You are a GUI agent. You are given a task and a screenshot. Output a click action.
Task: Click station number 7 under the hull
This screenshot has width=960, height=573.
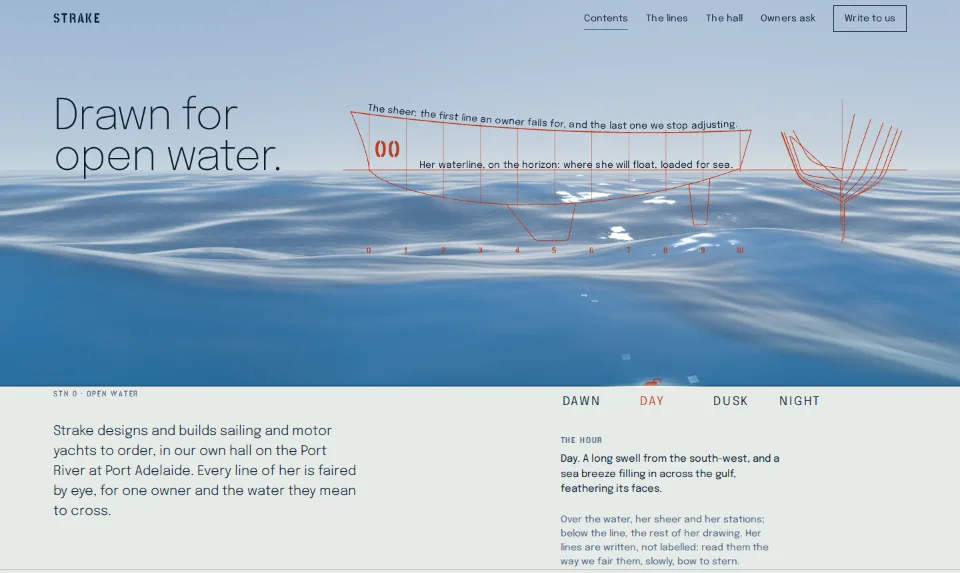point(628,250)
